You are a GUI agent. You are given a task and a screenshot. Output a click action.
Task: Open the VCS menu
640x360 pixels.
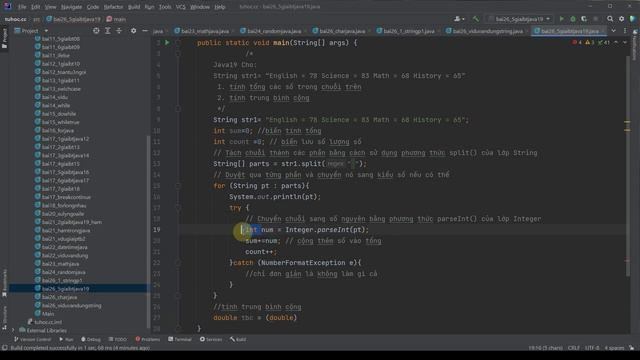[180, 7]
